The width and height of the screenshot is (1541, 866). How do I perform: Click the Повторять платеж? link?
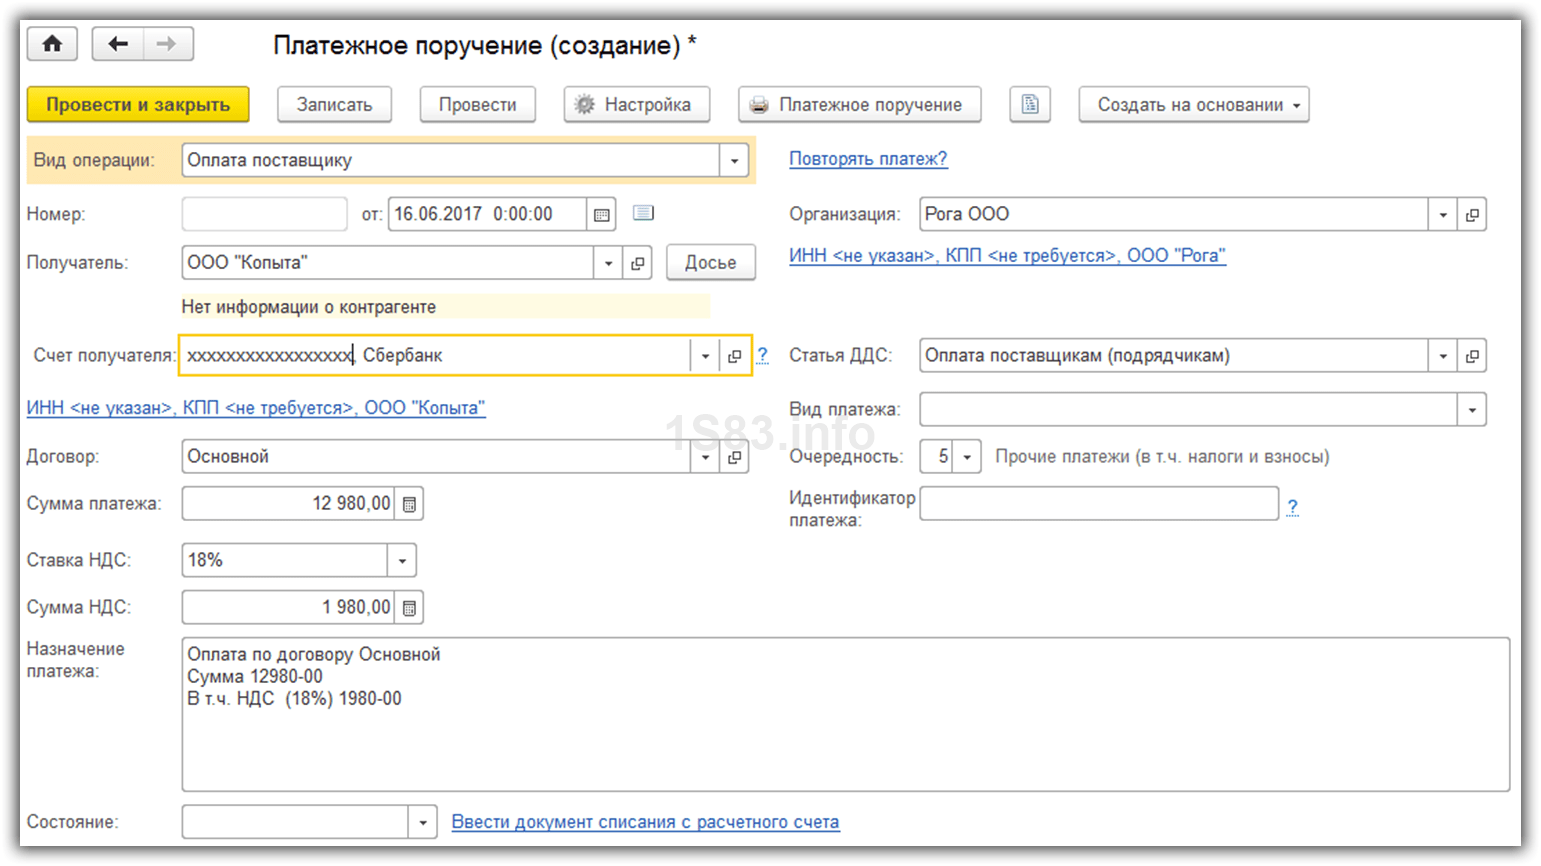click(867, 159)
